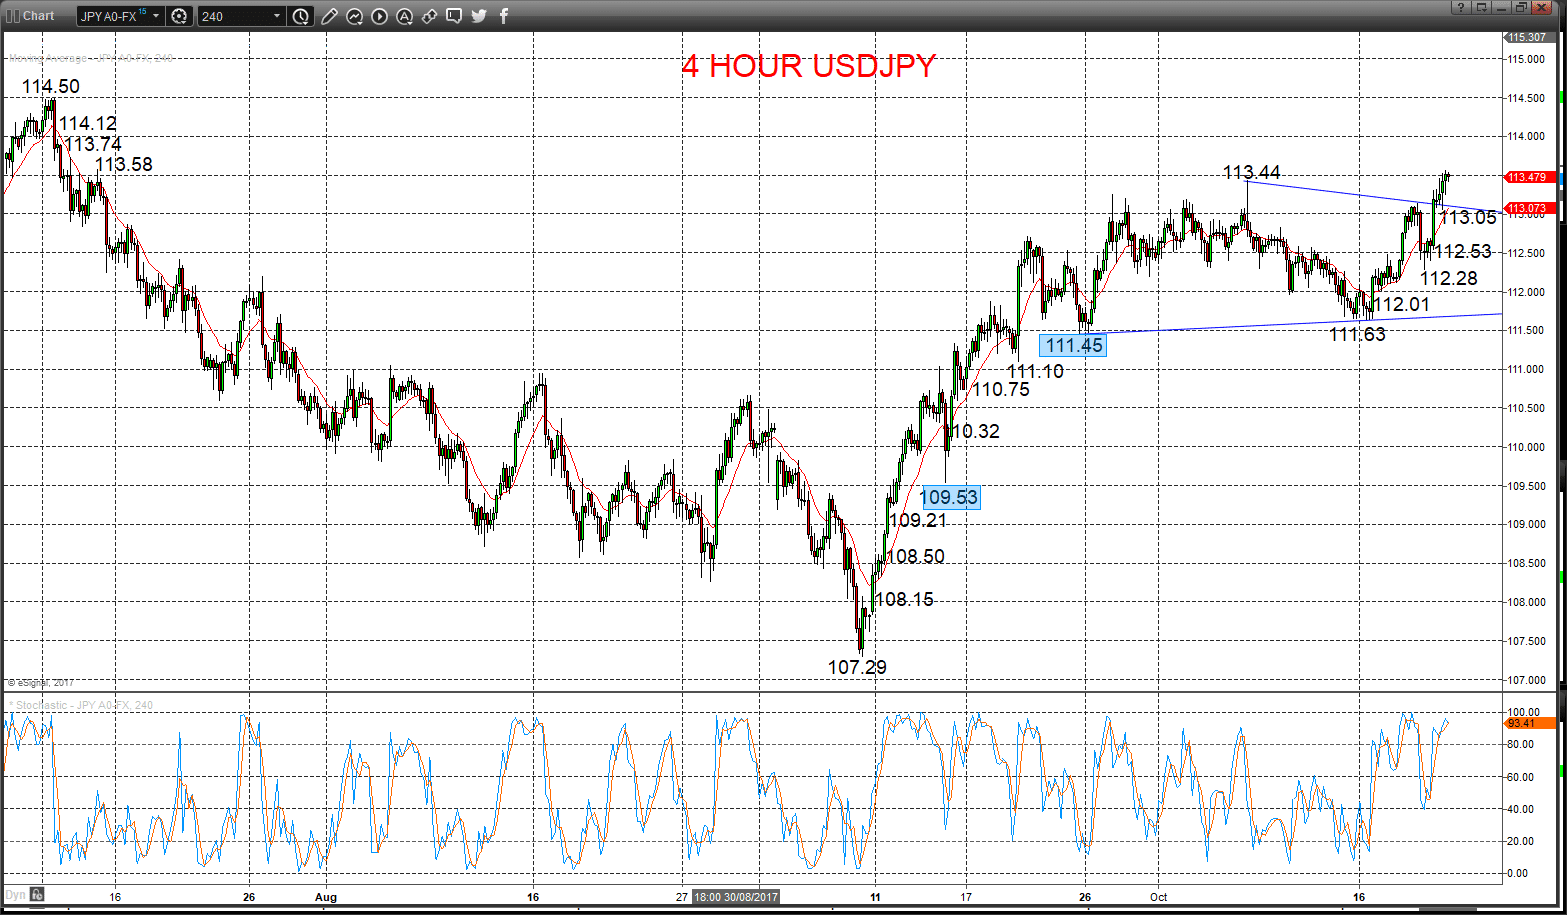This screenshot has width=1567, height=915.
Task: Click the Chart window grip icon
Action: (12, 16)
